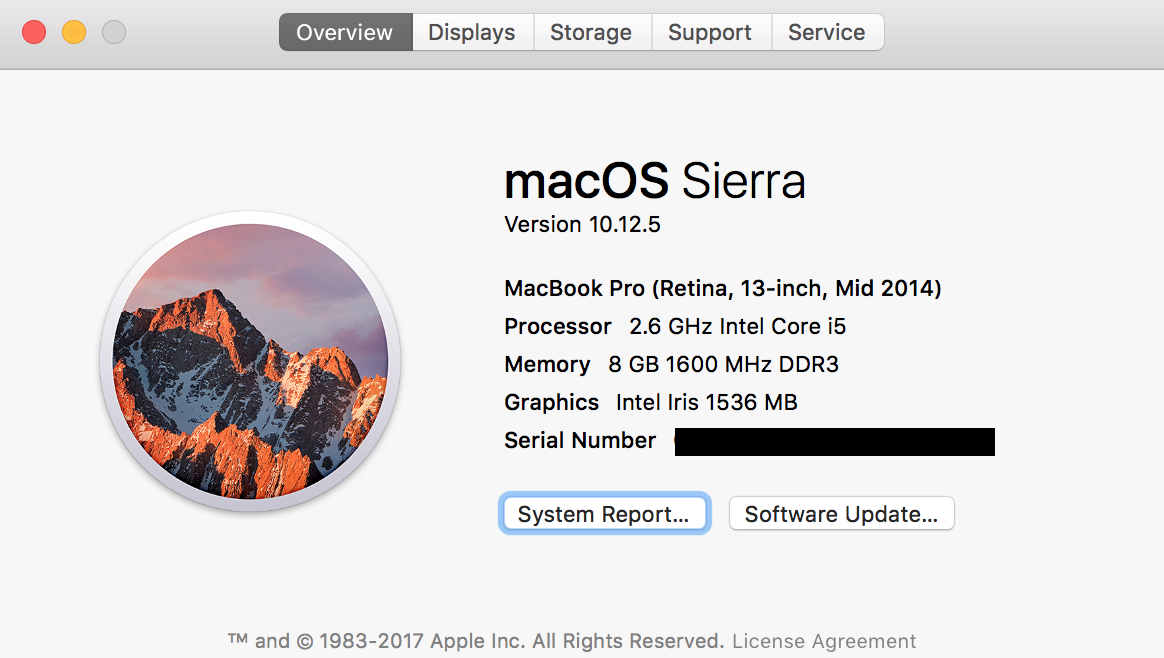The width and height of the screenshot is (1164, 658).
Task: Minimize the window with the yellow button
Action: tap(74, 32)
